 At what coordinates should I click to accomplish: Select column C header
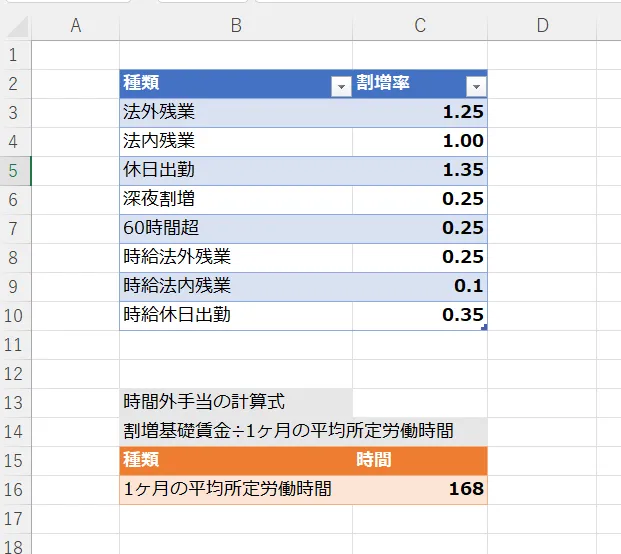click(420, 26)
